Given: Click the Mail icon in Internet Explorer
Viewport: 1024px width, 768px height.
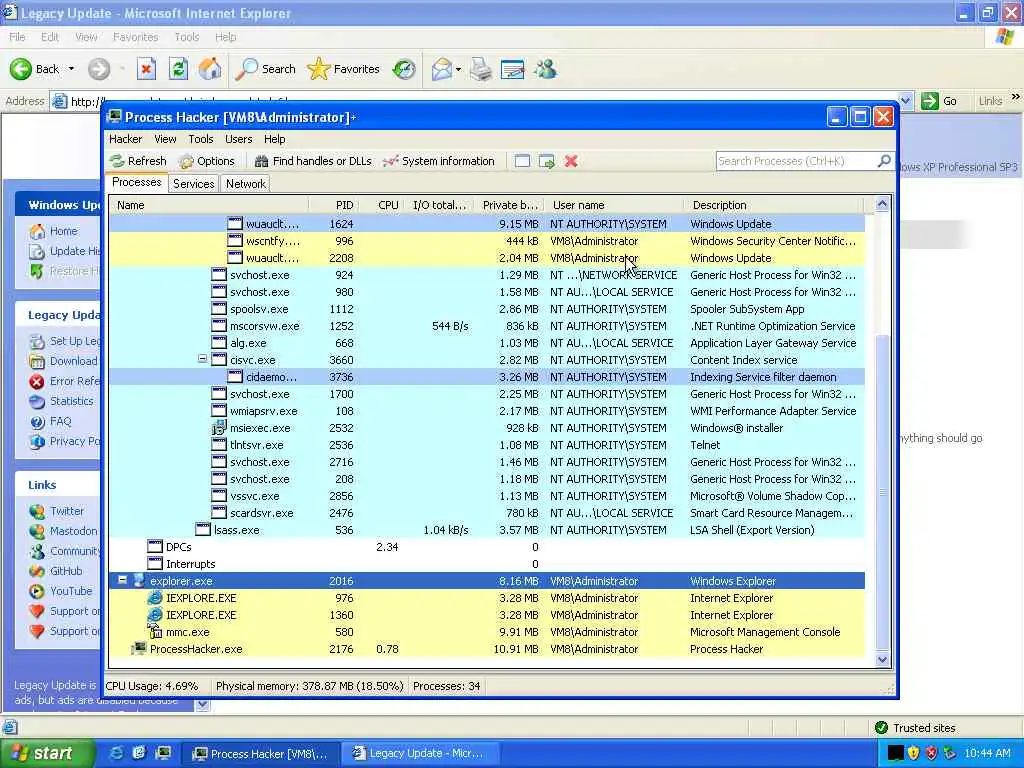Looking at the screenshot, I should pyautogui.click(x=442, y=69).
